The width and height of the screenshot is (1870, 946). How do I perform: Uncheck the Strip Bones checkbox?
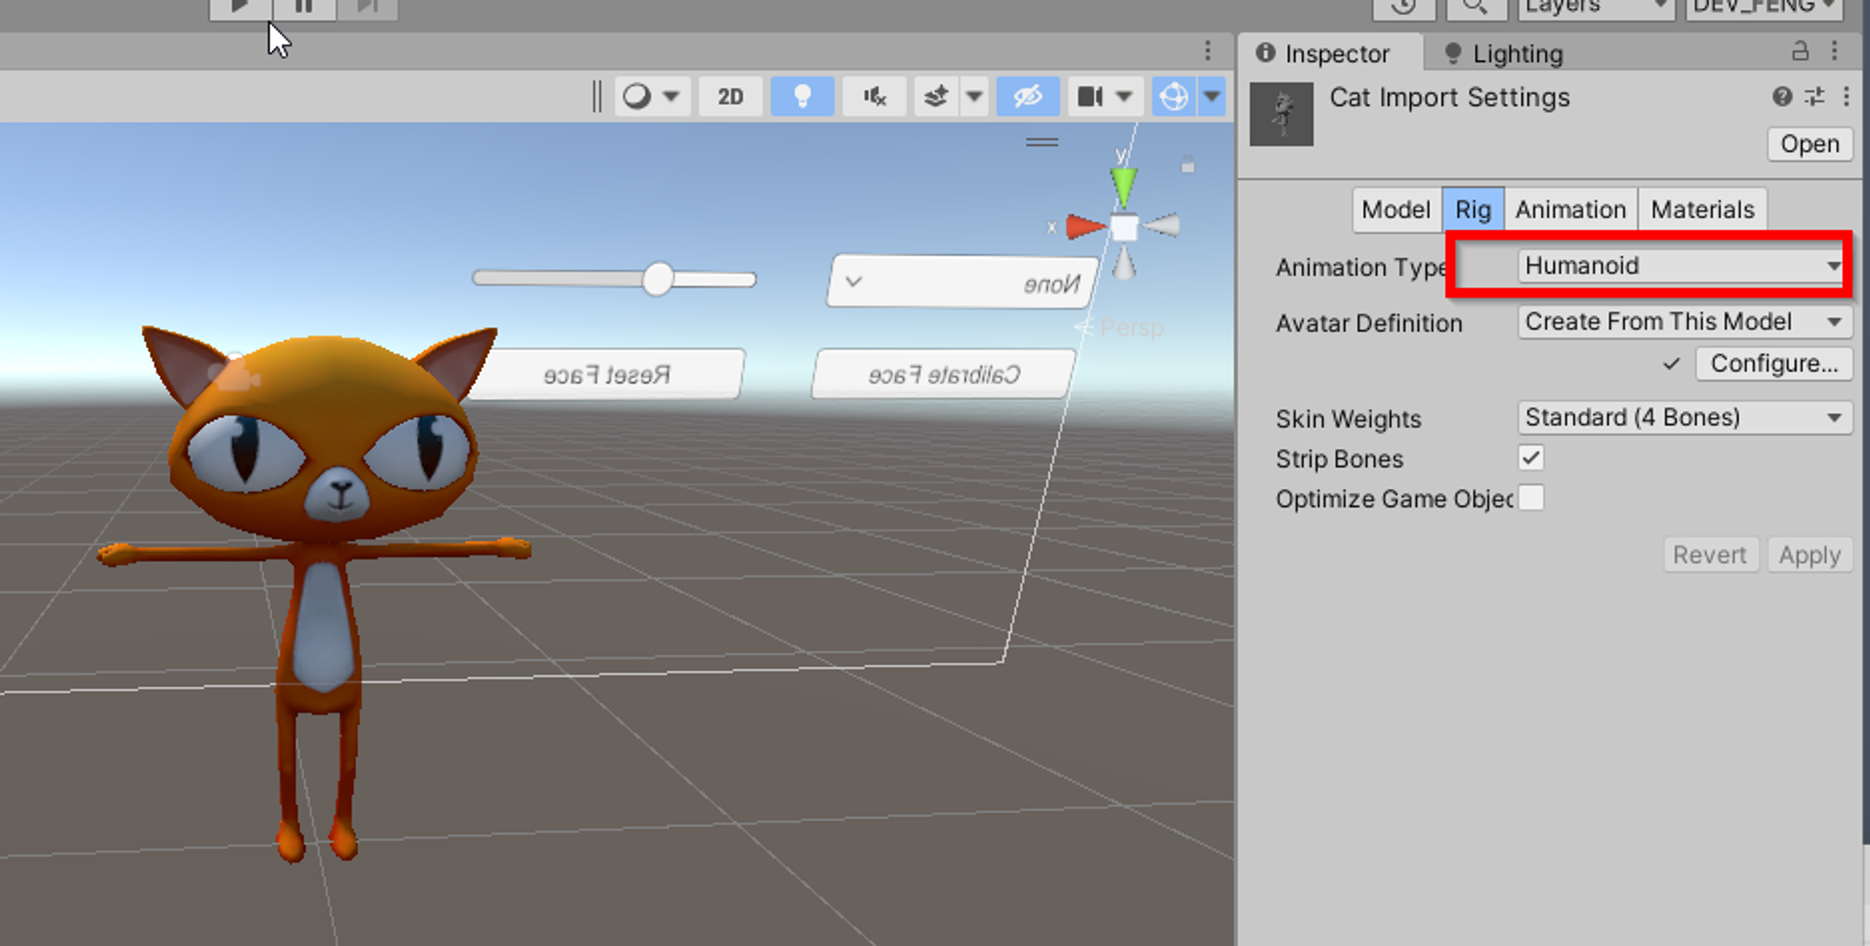(x=1531, y=458)
